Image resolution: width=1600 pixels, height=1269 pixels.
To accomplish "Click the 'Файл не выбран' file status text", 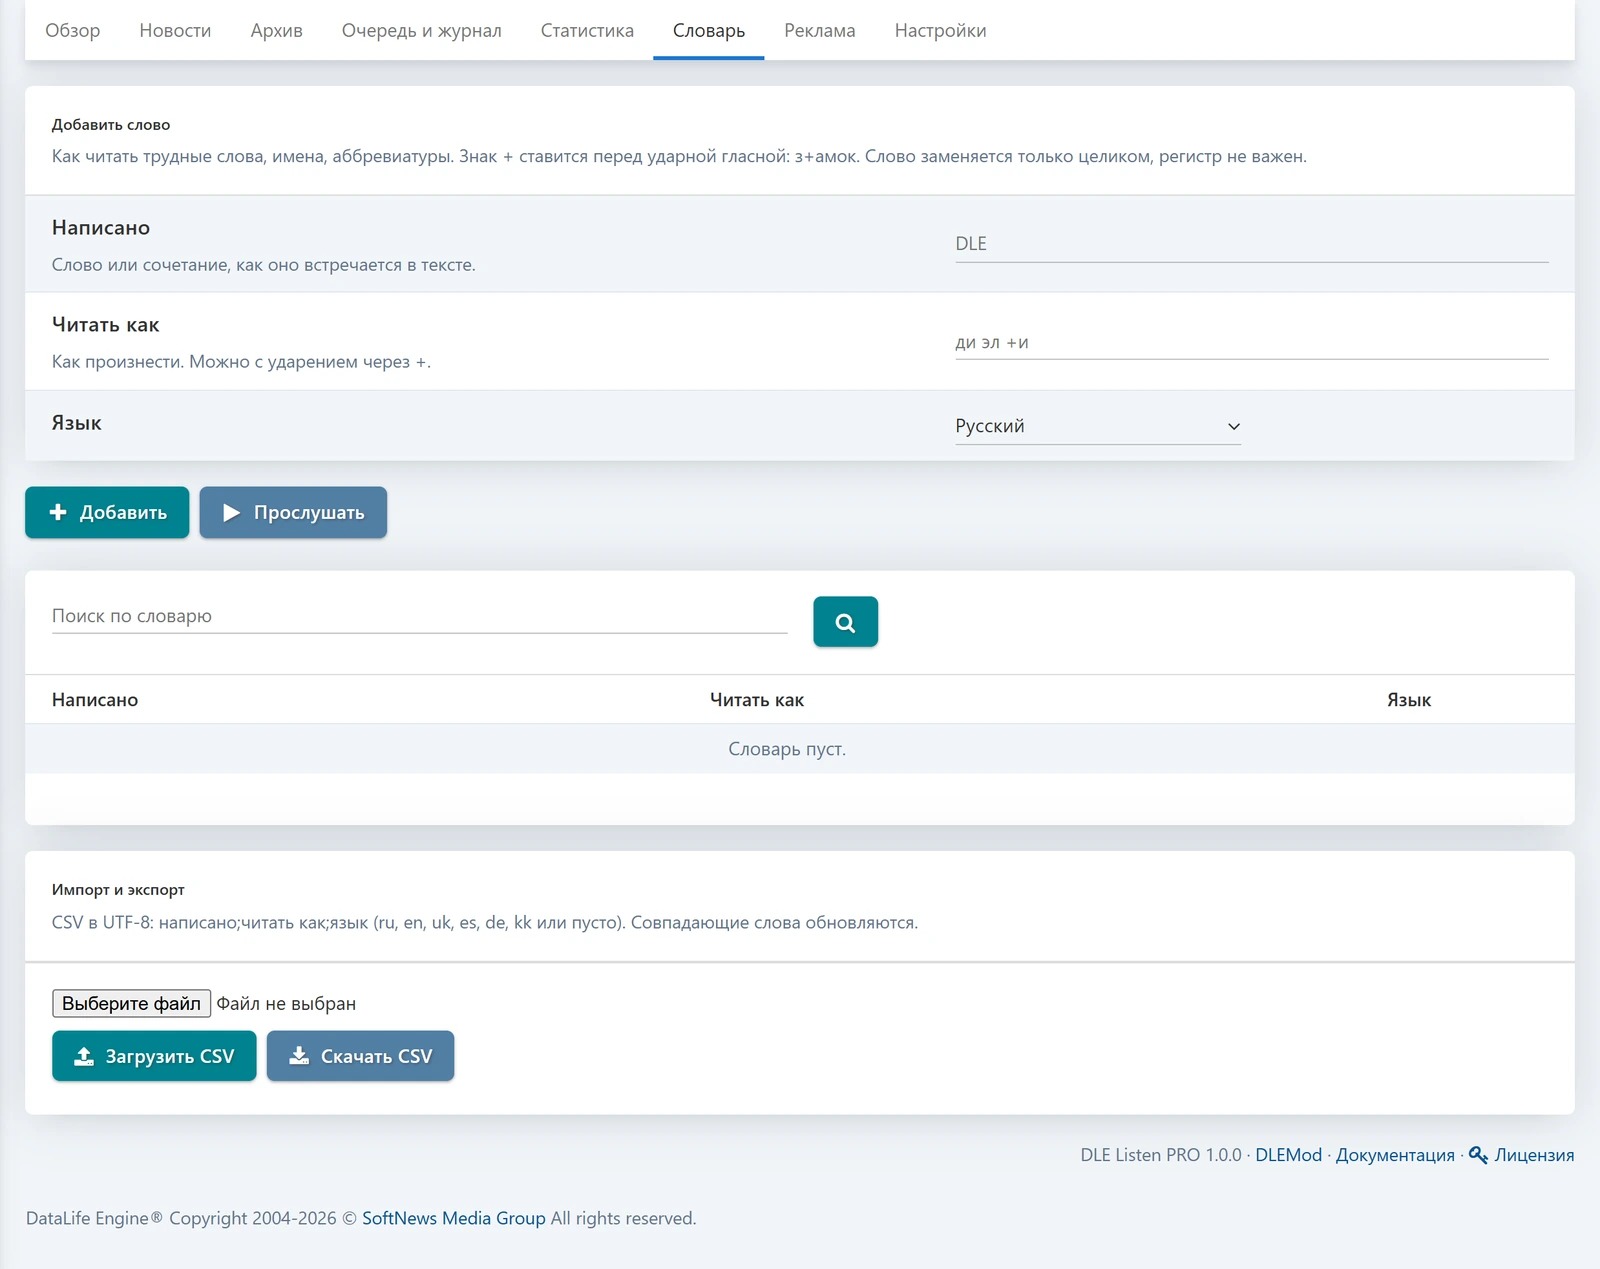I will [x=286, y=1003].
